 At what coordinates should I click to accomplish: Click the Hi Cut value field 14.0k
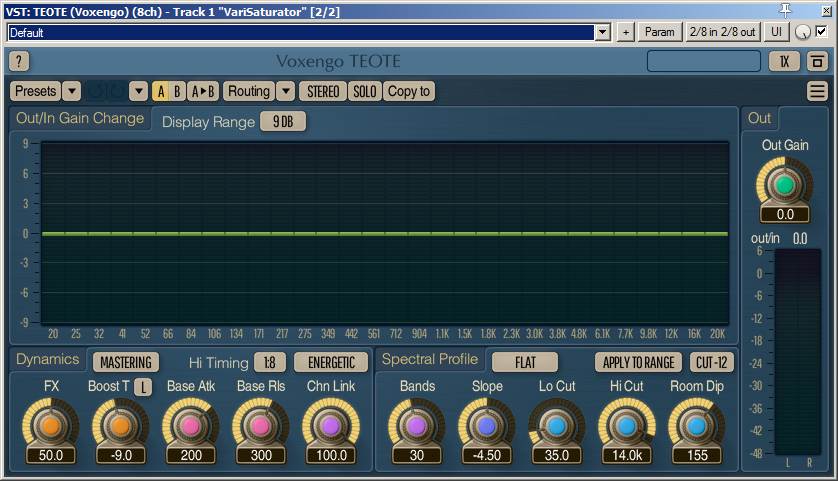point(627,455)
